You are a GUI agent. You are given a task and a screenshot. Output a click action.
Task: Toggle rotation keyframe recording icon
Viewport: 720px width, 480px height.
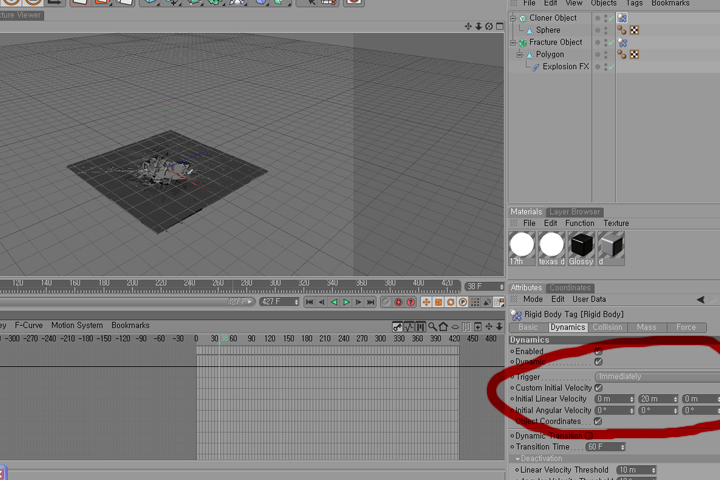coord(450,302)
